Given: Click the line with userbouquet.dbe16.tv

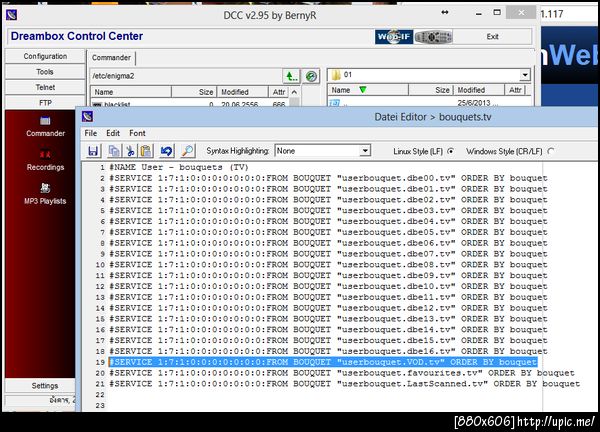Looking at the screenshot, I should [x=328, y=351].
